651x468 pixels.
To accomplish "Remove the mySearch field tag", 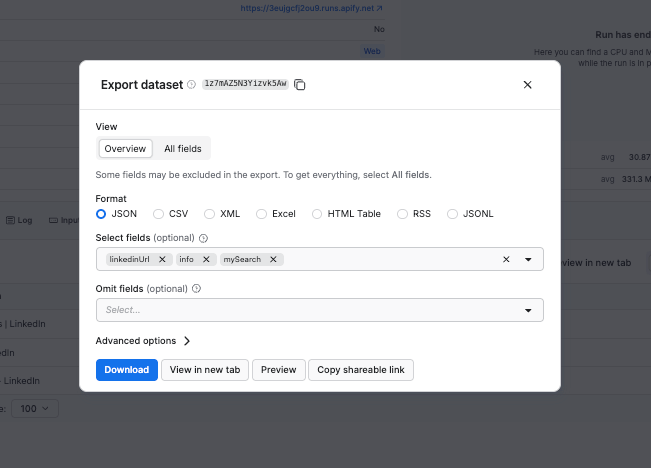I will (x=273, y=259).
